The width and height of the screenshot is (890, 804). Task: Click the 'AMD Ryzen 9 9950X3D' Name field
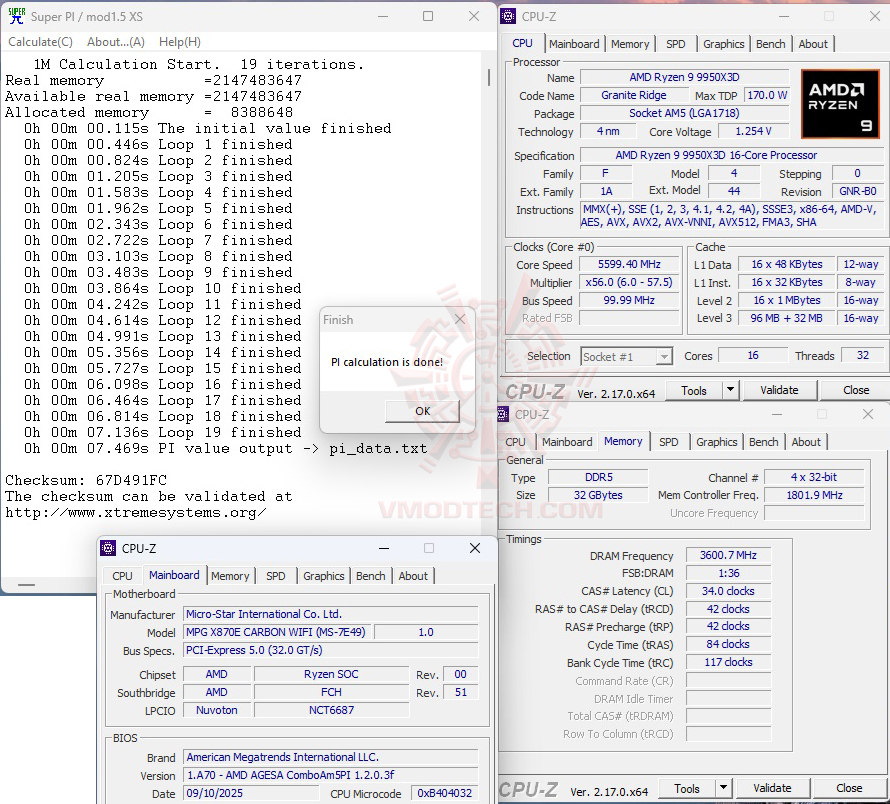click(x=685, y=77)
